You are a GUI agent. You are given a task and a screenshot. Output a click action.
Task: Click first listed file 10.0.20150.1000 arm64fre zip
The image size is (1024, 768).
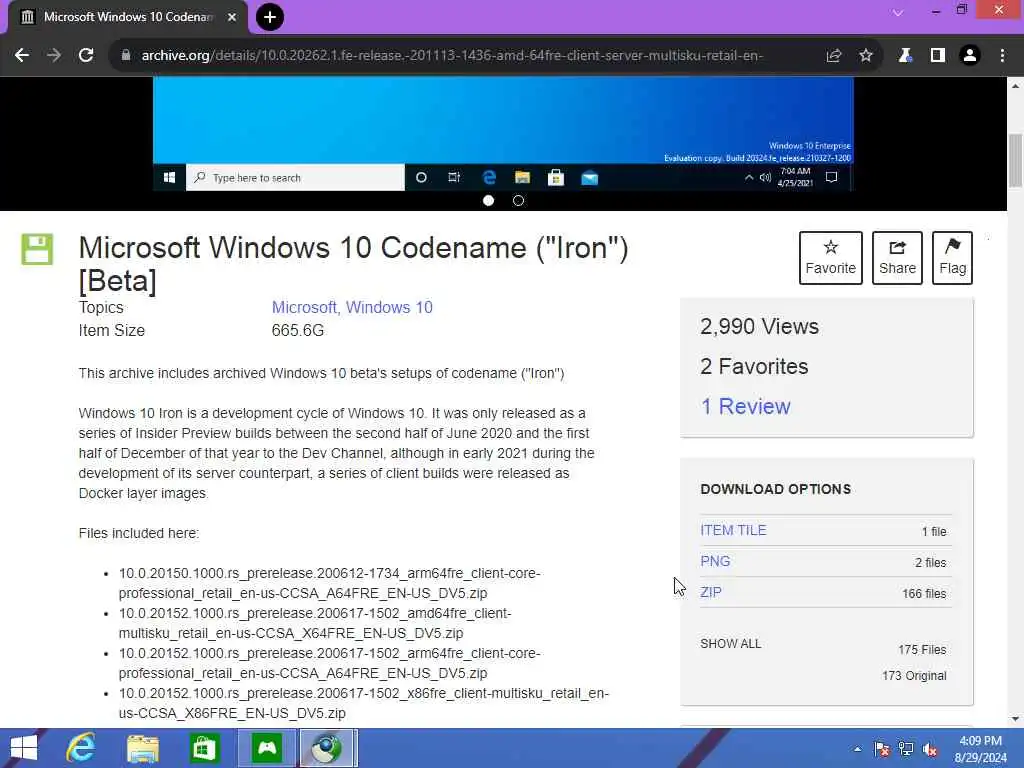click(x=329, y=583)
